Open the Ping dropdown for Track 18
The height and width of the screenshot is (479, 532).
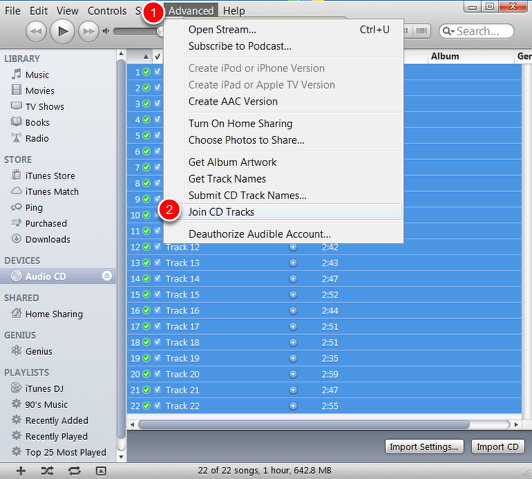293,342
